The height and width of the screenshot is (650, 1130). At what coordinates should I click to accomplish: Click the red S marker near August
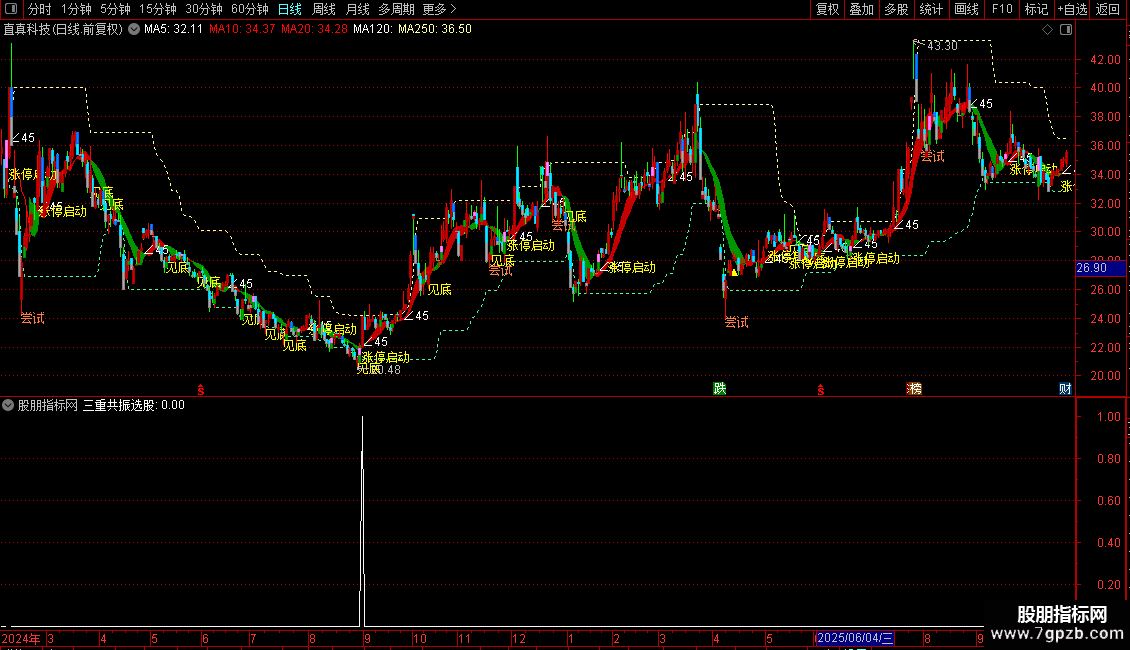(821, 390)
